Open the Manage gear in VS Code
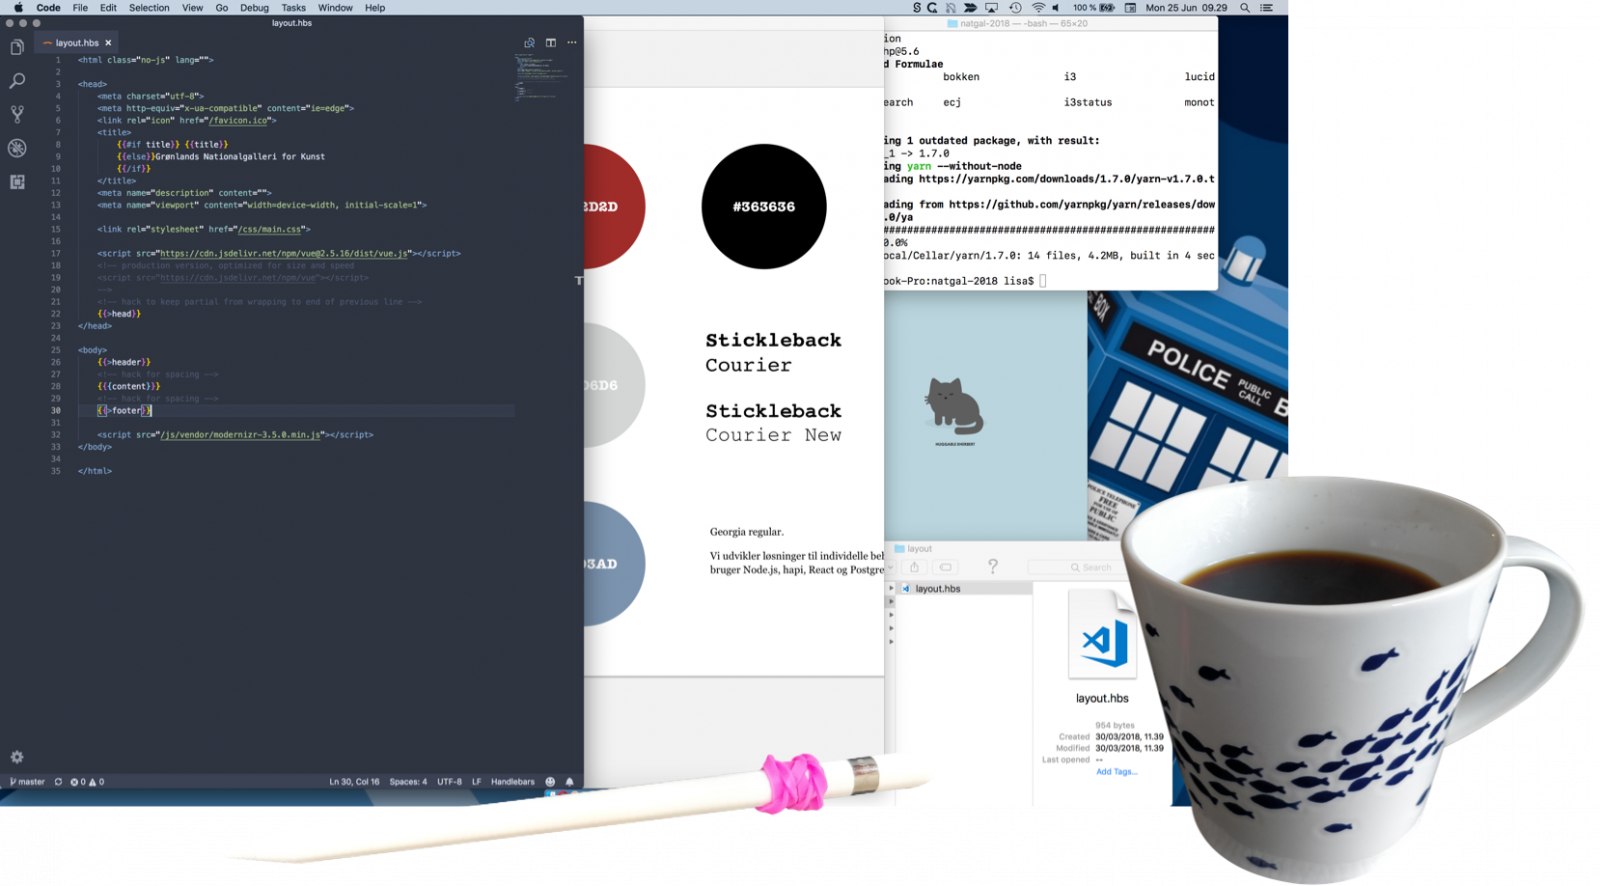The height and width of the screenshot is (886, 1600). coord(17,757)
